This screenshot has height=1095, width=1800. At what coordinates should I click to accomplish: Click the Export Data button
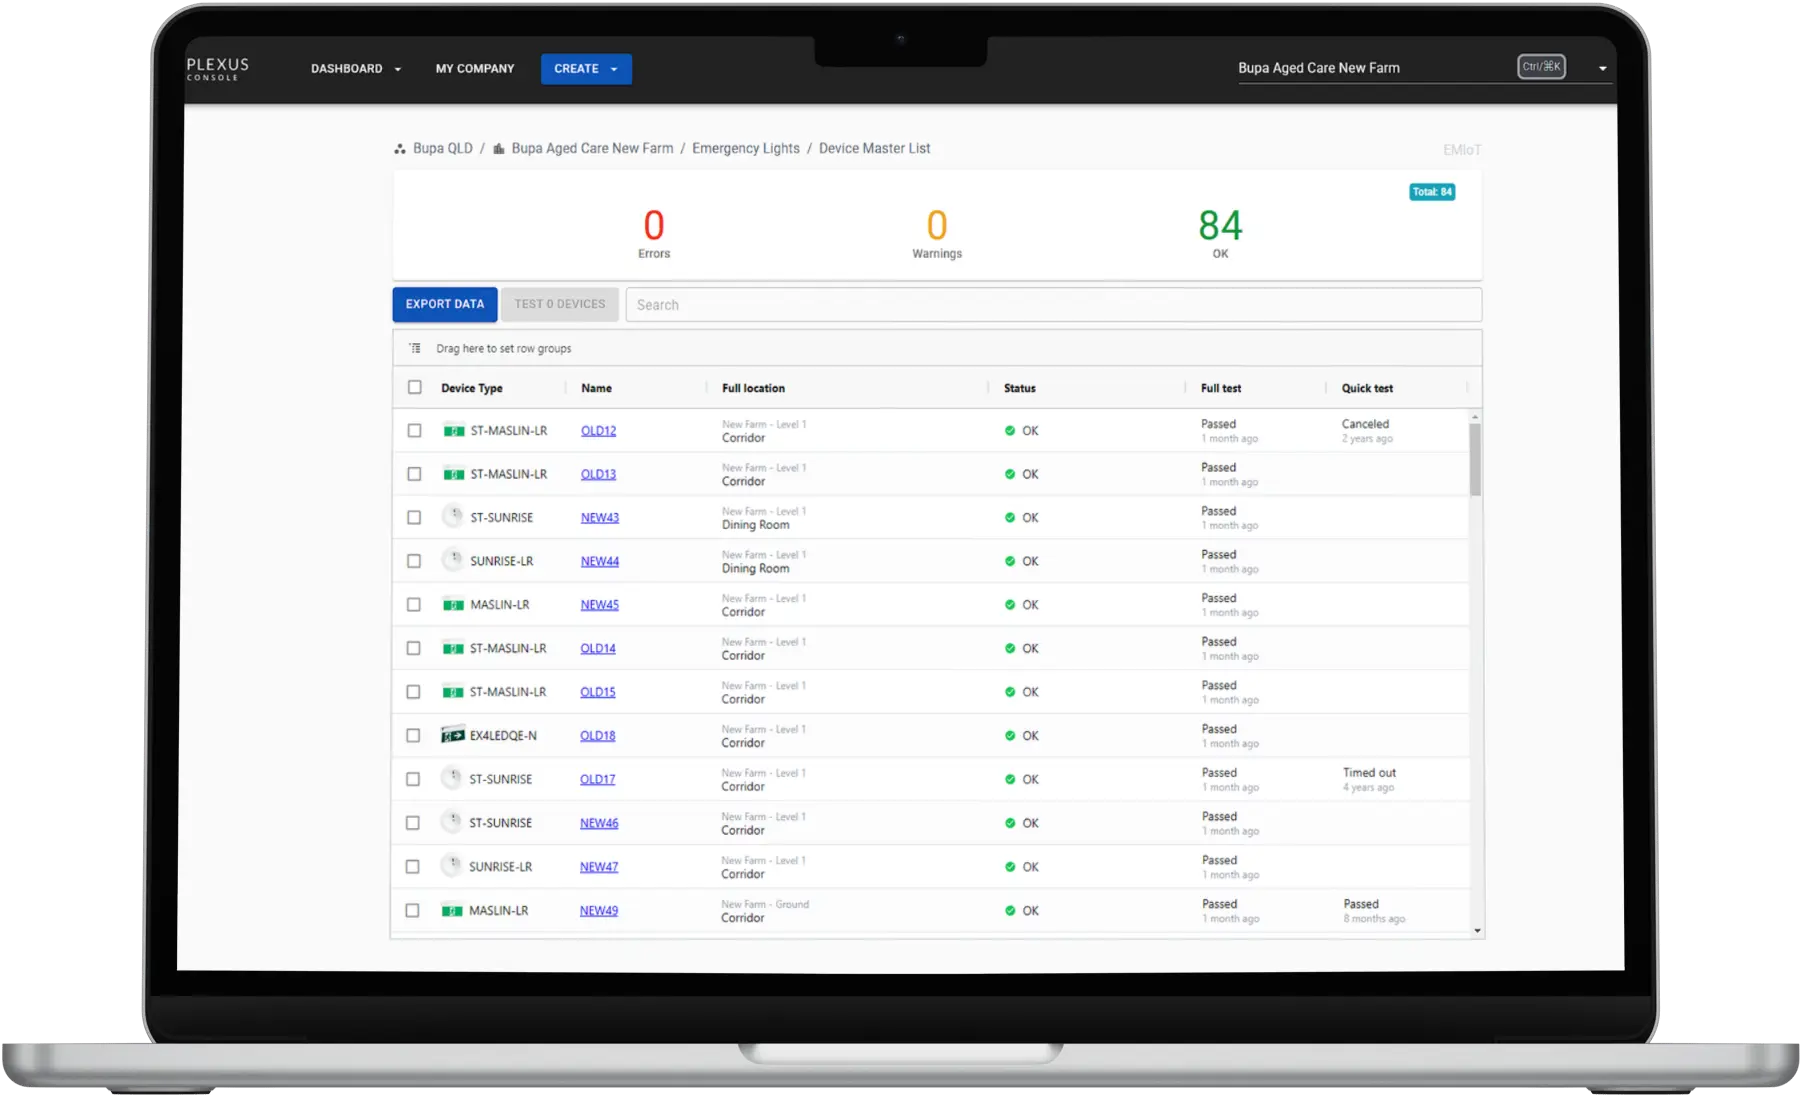tap(445, 304)
